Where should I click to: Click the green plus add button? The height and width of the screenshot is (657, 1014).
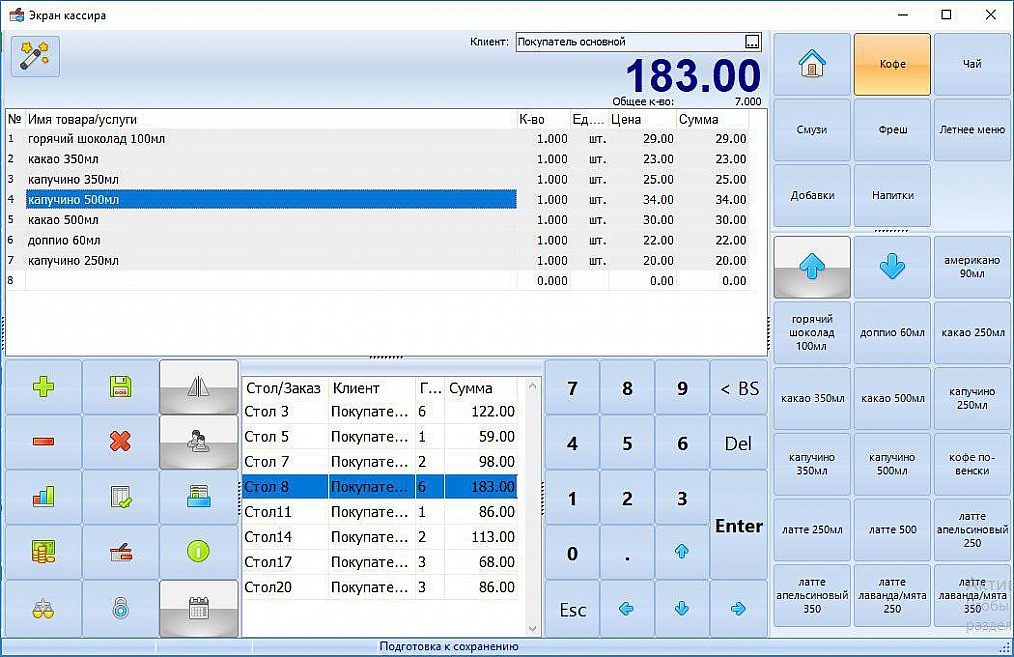tap(43, 387)
